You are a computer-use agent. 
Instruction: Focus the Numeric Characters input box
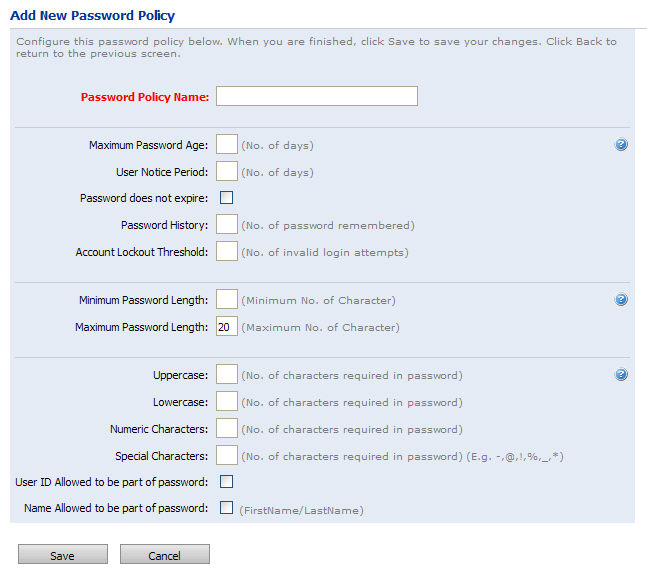coord(226,429)
